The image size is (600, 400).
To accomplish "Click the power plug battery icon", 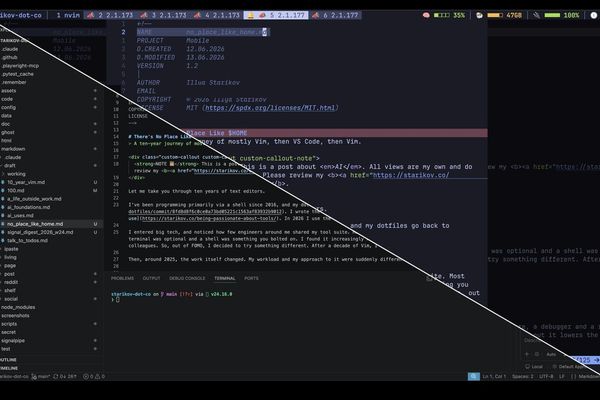I will click(536, 15).
